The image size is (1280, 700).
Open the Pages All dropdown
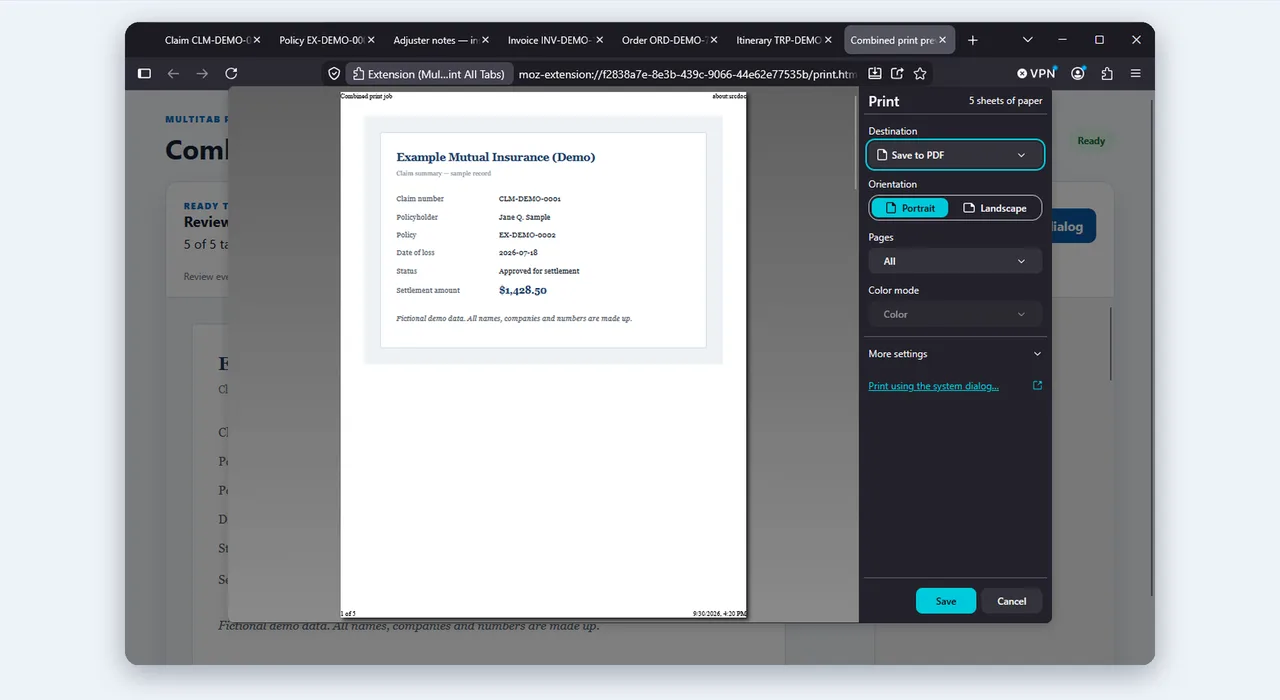(955, 261)
